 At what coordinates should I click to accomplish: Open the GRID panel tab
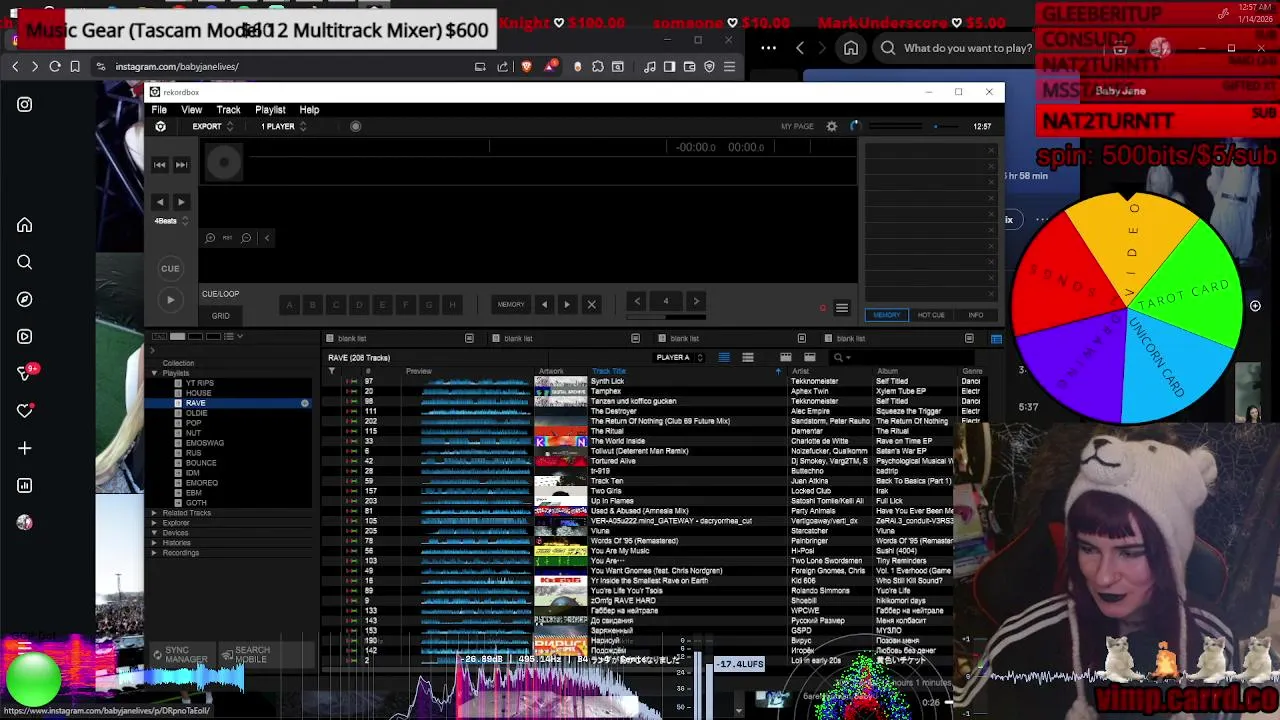point(220,316)
